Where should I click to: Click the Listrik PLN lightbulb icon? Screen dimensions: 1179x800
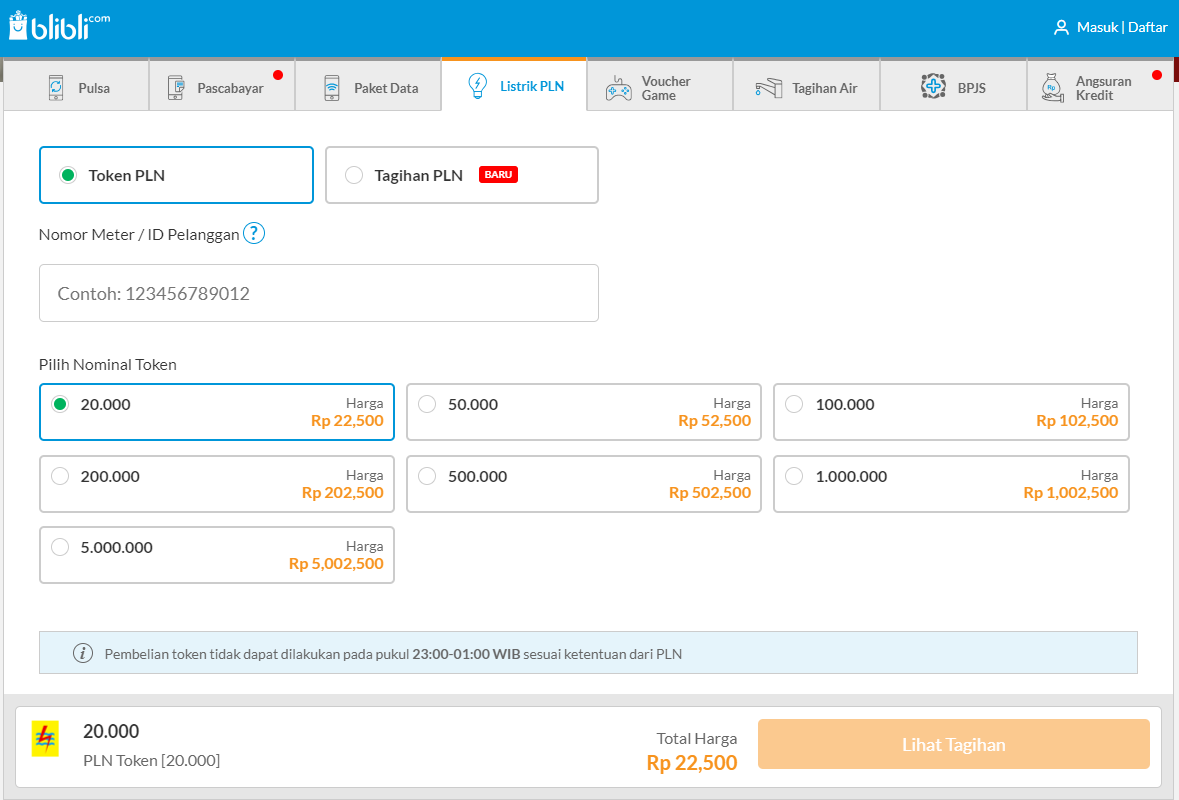477,86
